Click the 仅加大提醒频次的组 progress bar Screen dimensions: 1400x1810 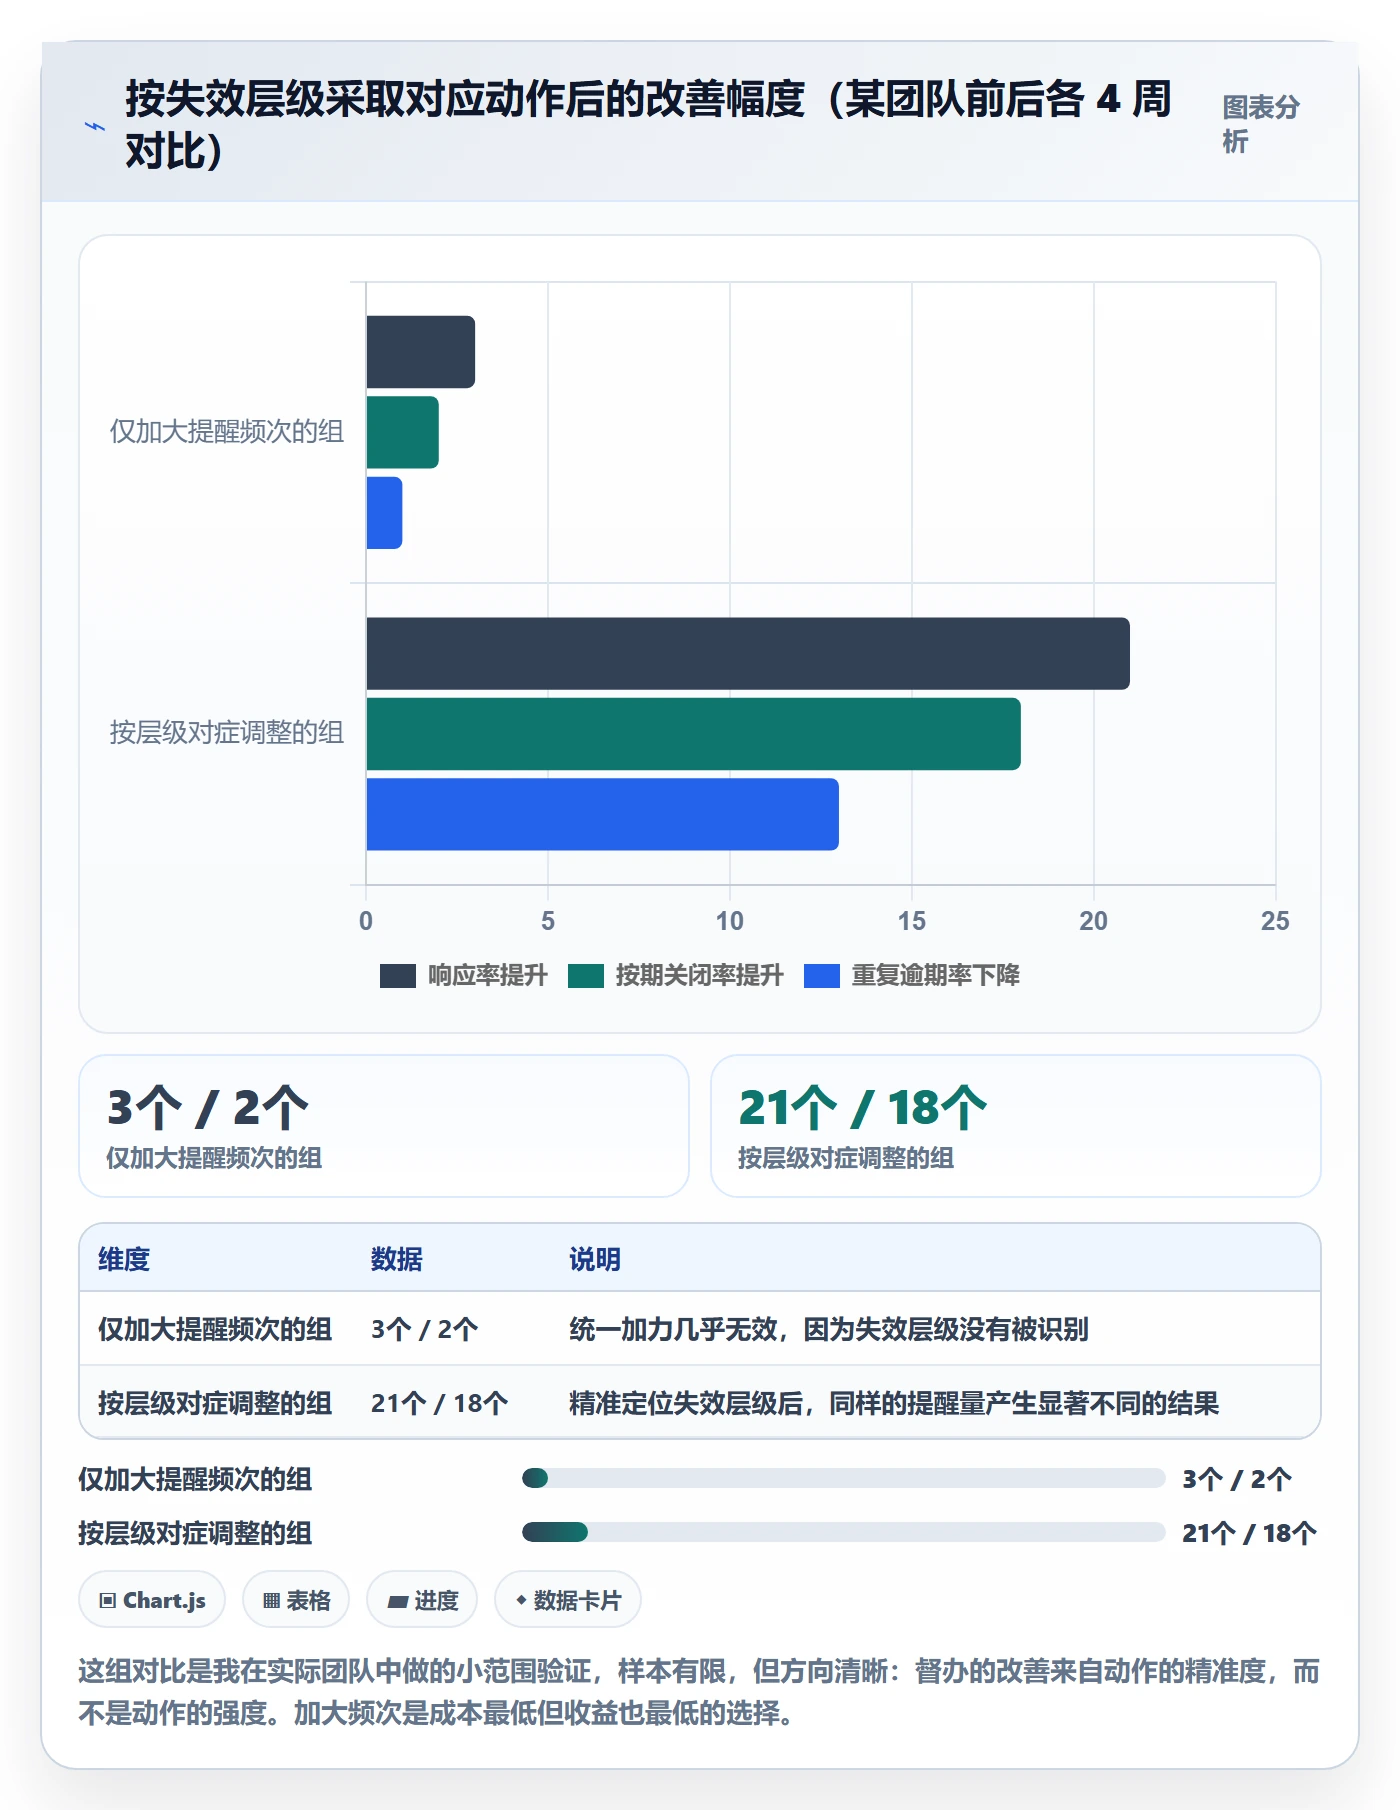coord(843,1479)
